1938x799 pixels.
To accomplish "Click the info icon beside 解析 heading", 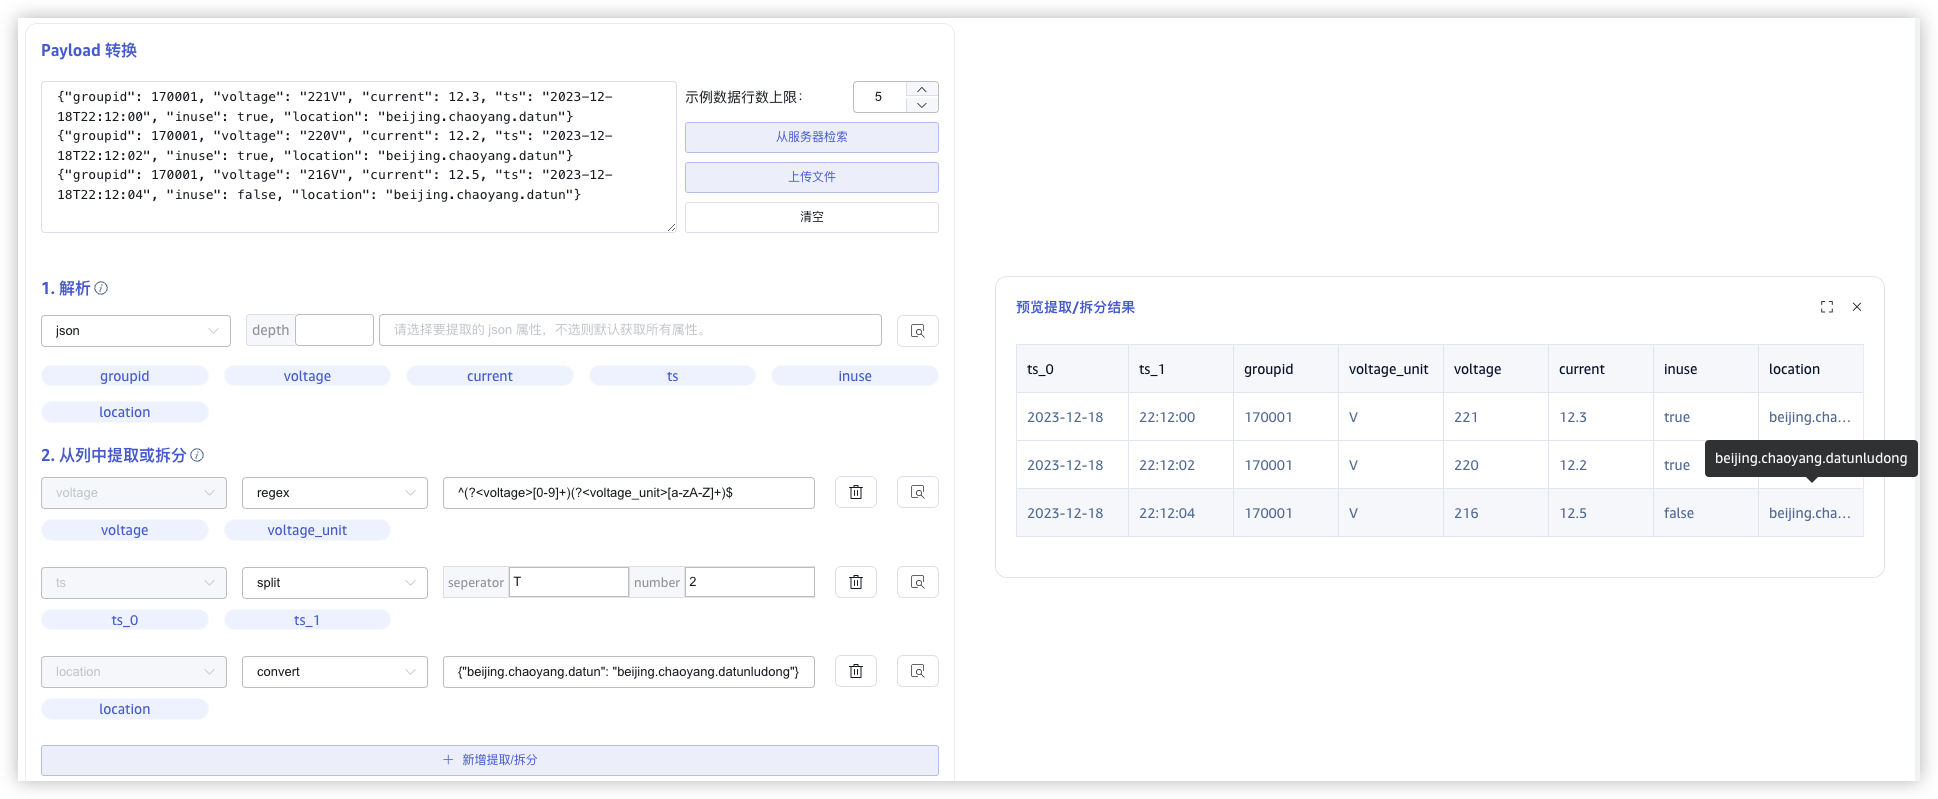I will click(101, 288).
